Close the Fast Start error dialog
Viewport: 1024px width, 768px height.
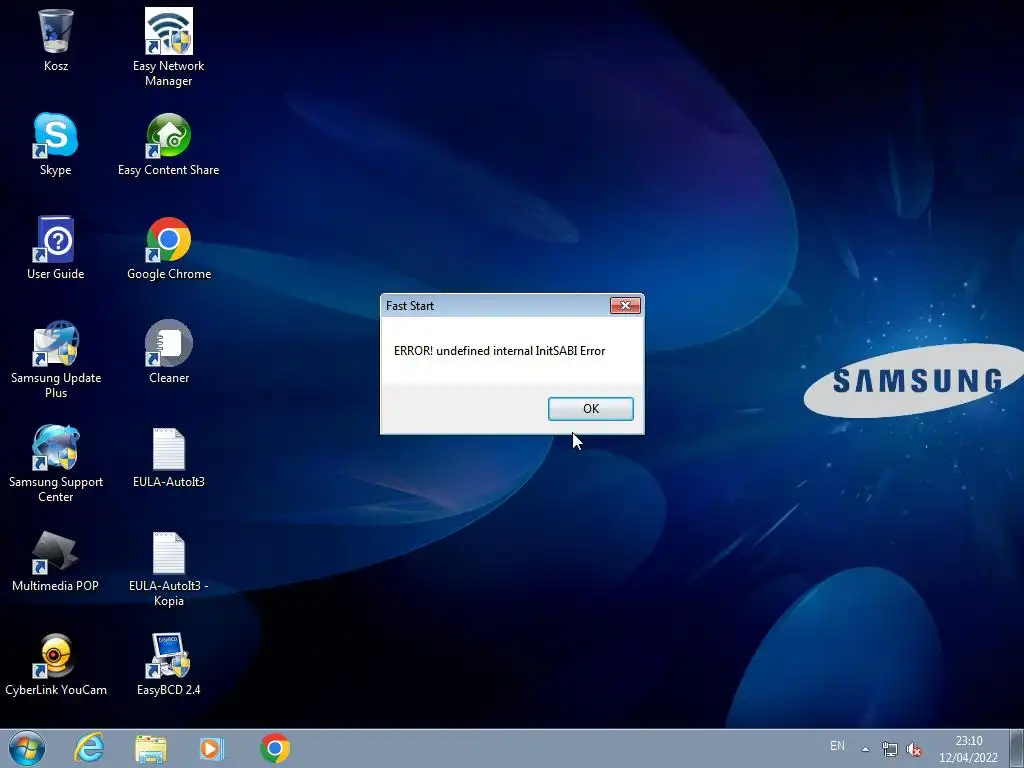point(625,306)
